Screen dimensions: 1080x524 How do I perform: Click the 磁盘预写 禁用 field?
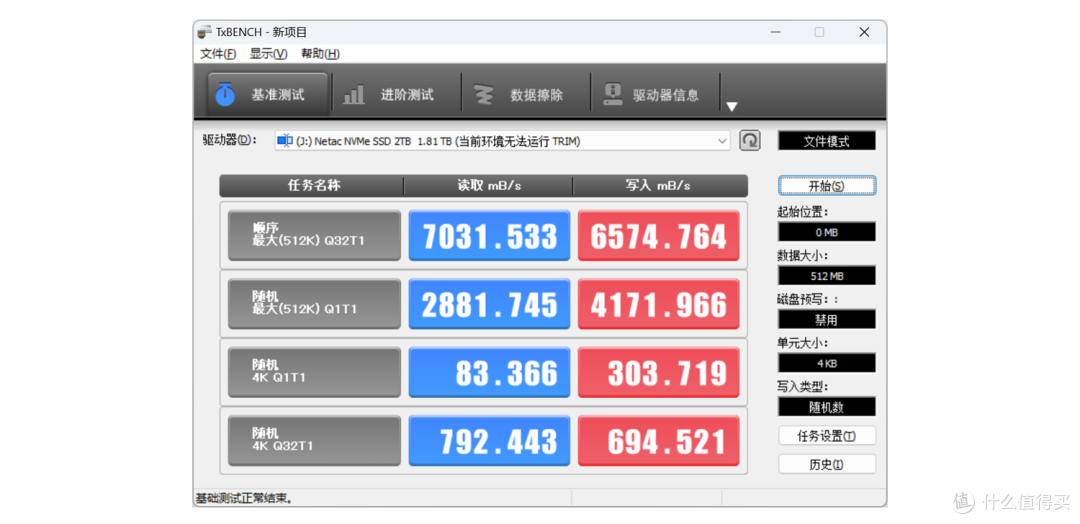tap(827, 319)
